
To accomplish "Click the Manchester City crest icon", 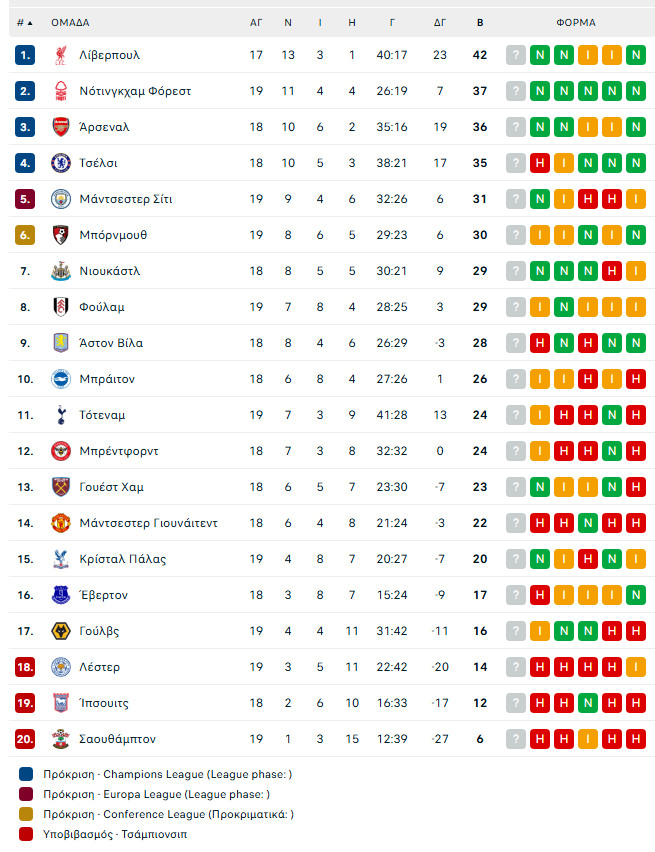I will (x=60, y=199).
